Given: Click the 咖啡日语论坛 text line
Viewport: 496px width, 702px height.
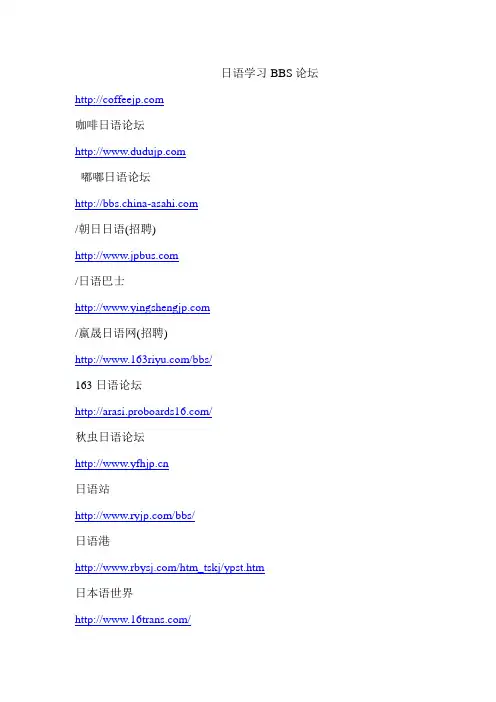Looking at the screenshot, I should coord(110,125).
